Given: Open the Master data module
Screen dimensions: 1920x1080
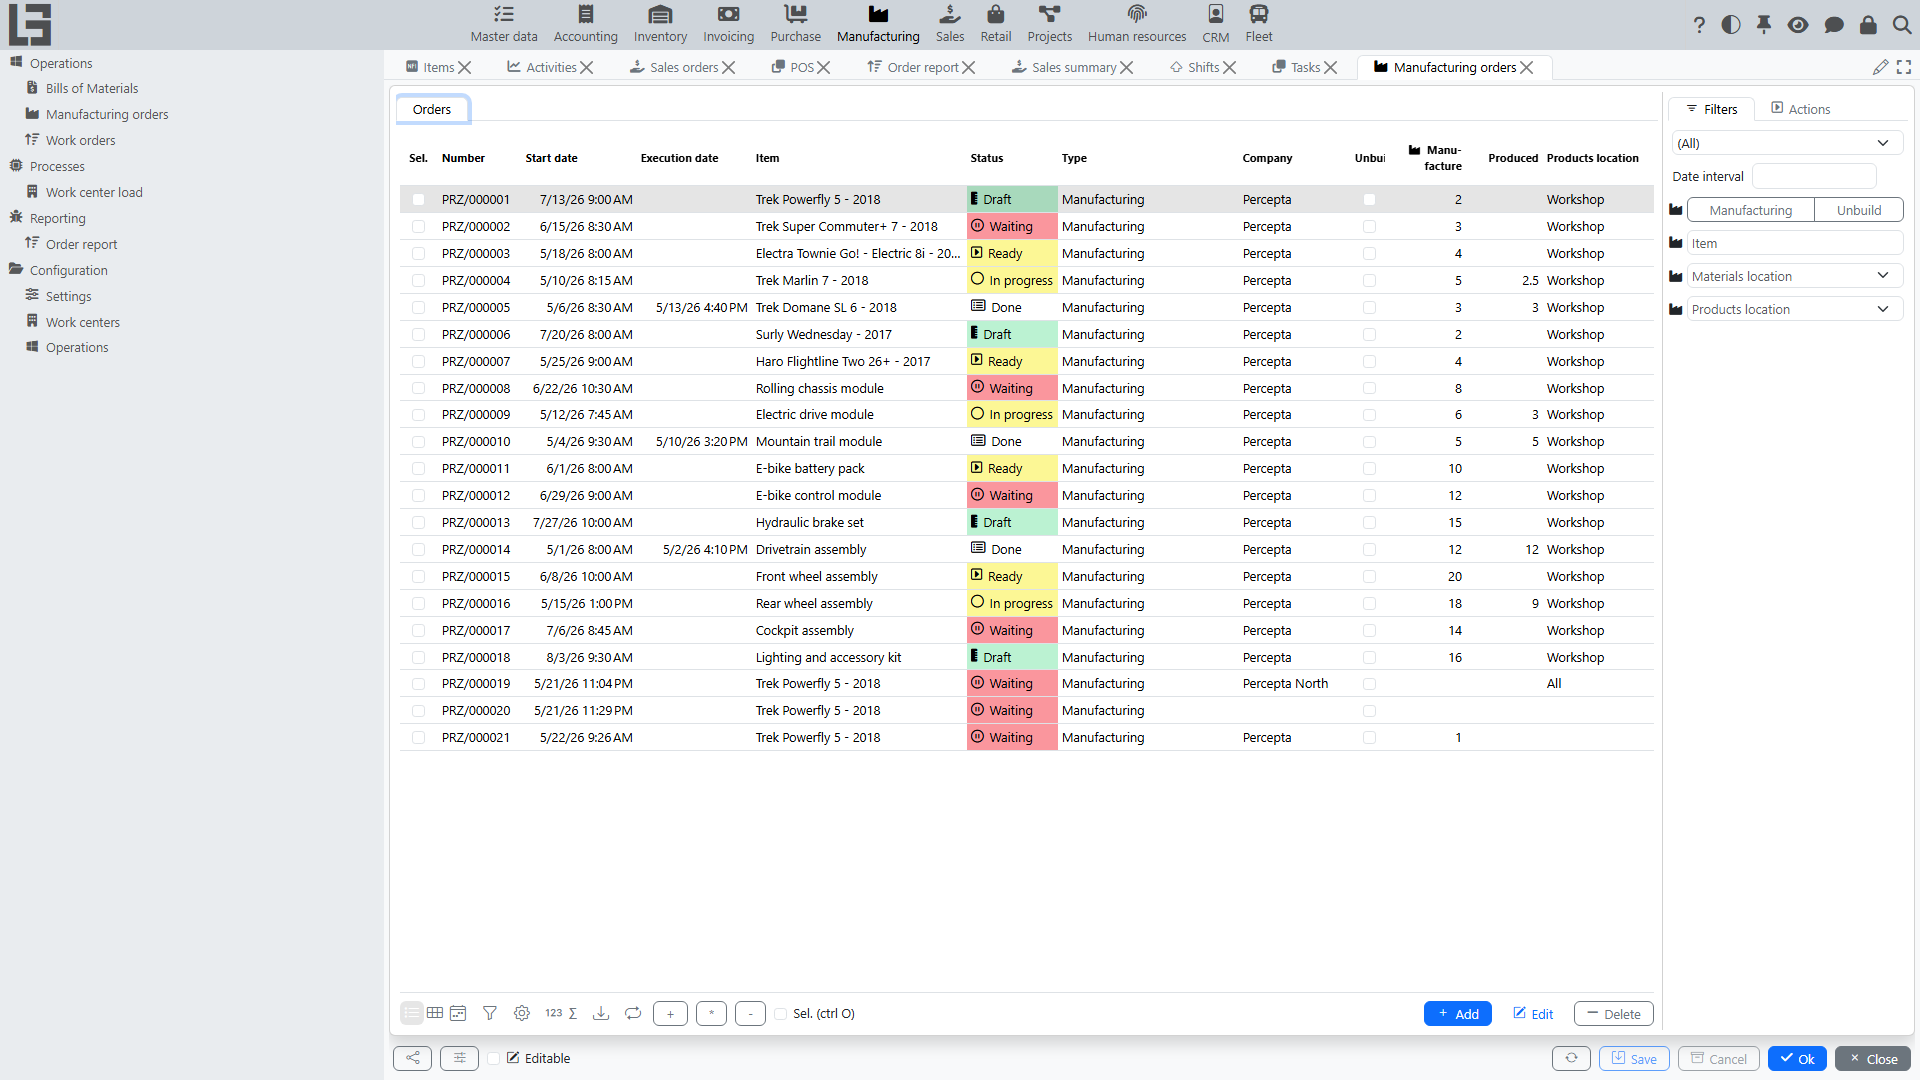Looking at the screenshot, I should point(504,24).
